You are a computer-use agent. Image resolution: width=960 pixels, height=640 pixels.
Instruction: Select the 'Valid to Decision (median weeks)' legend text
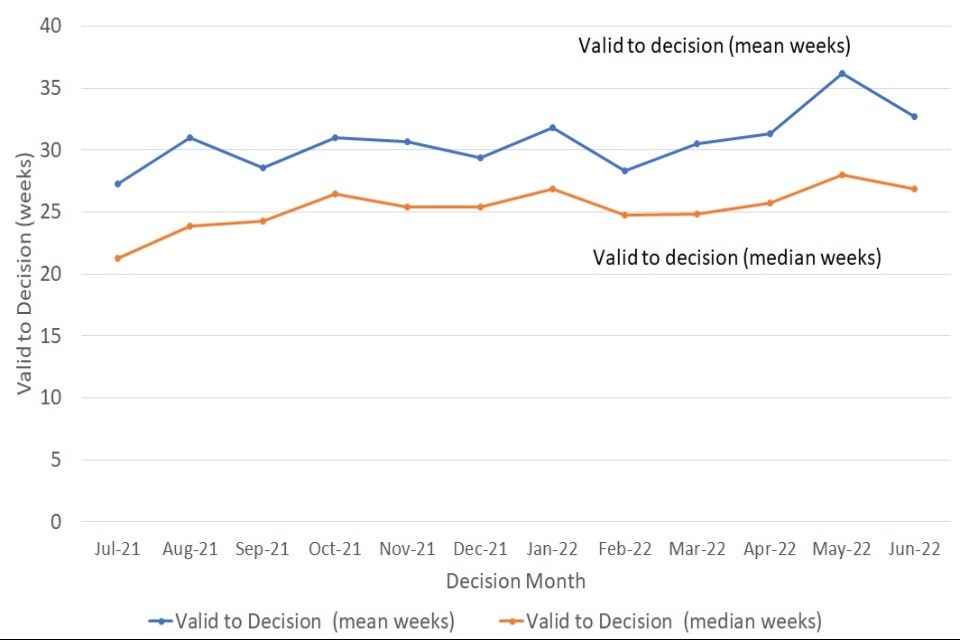pyautogui.click(x=673, y=621)
